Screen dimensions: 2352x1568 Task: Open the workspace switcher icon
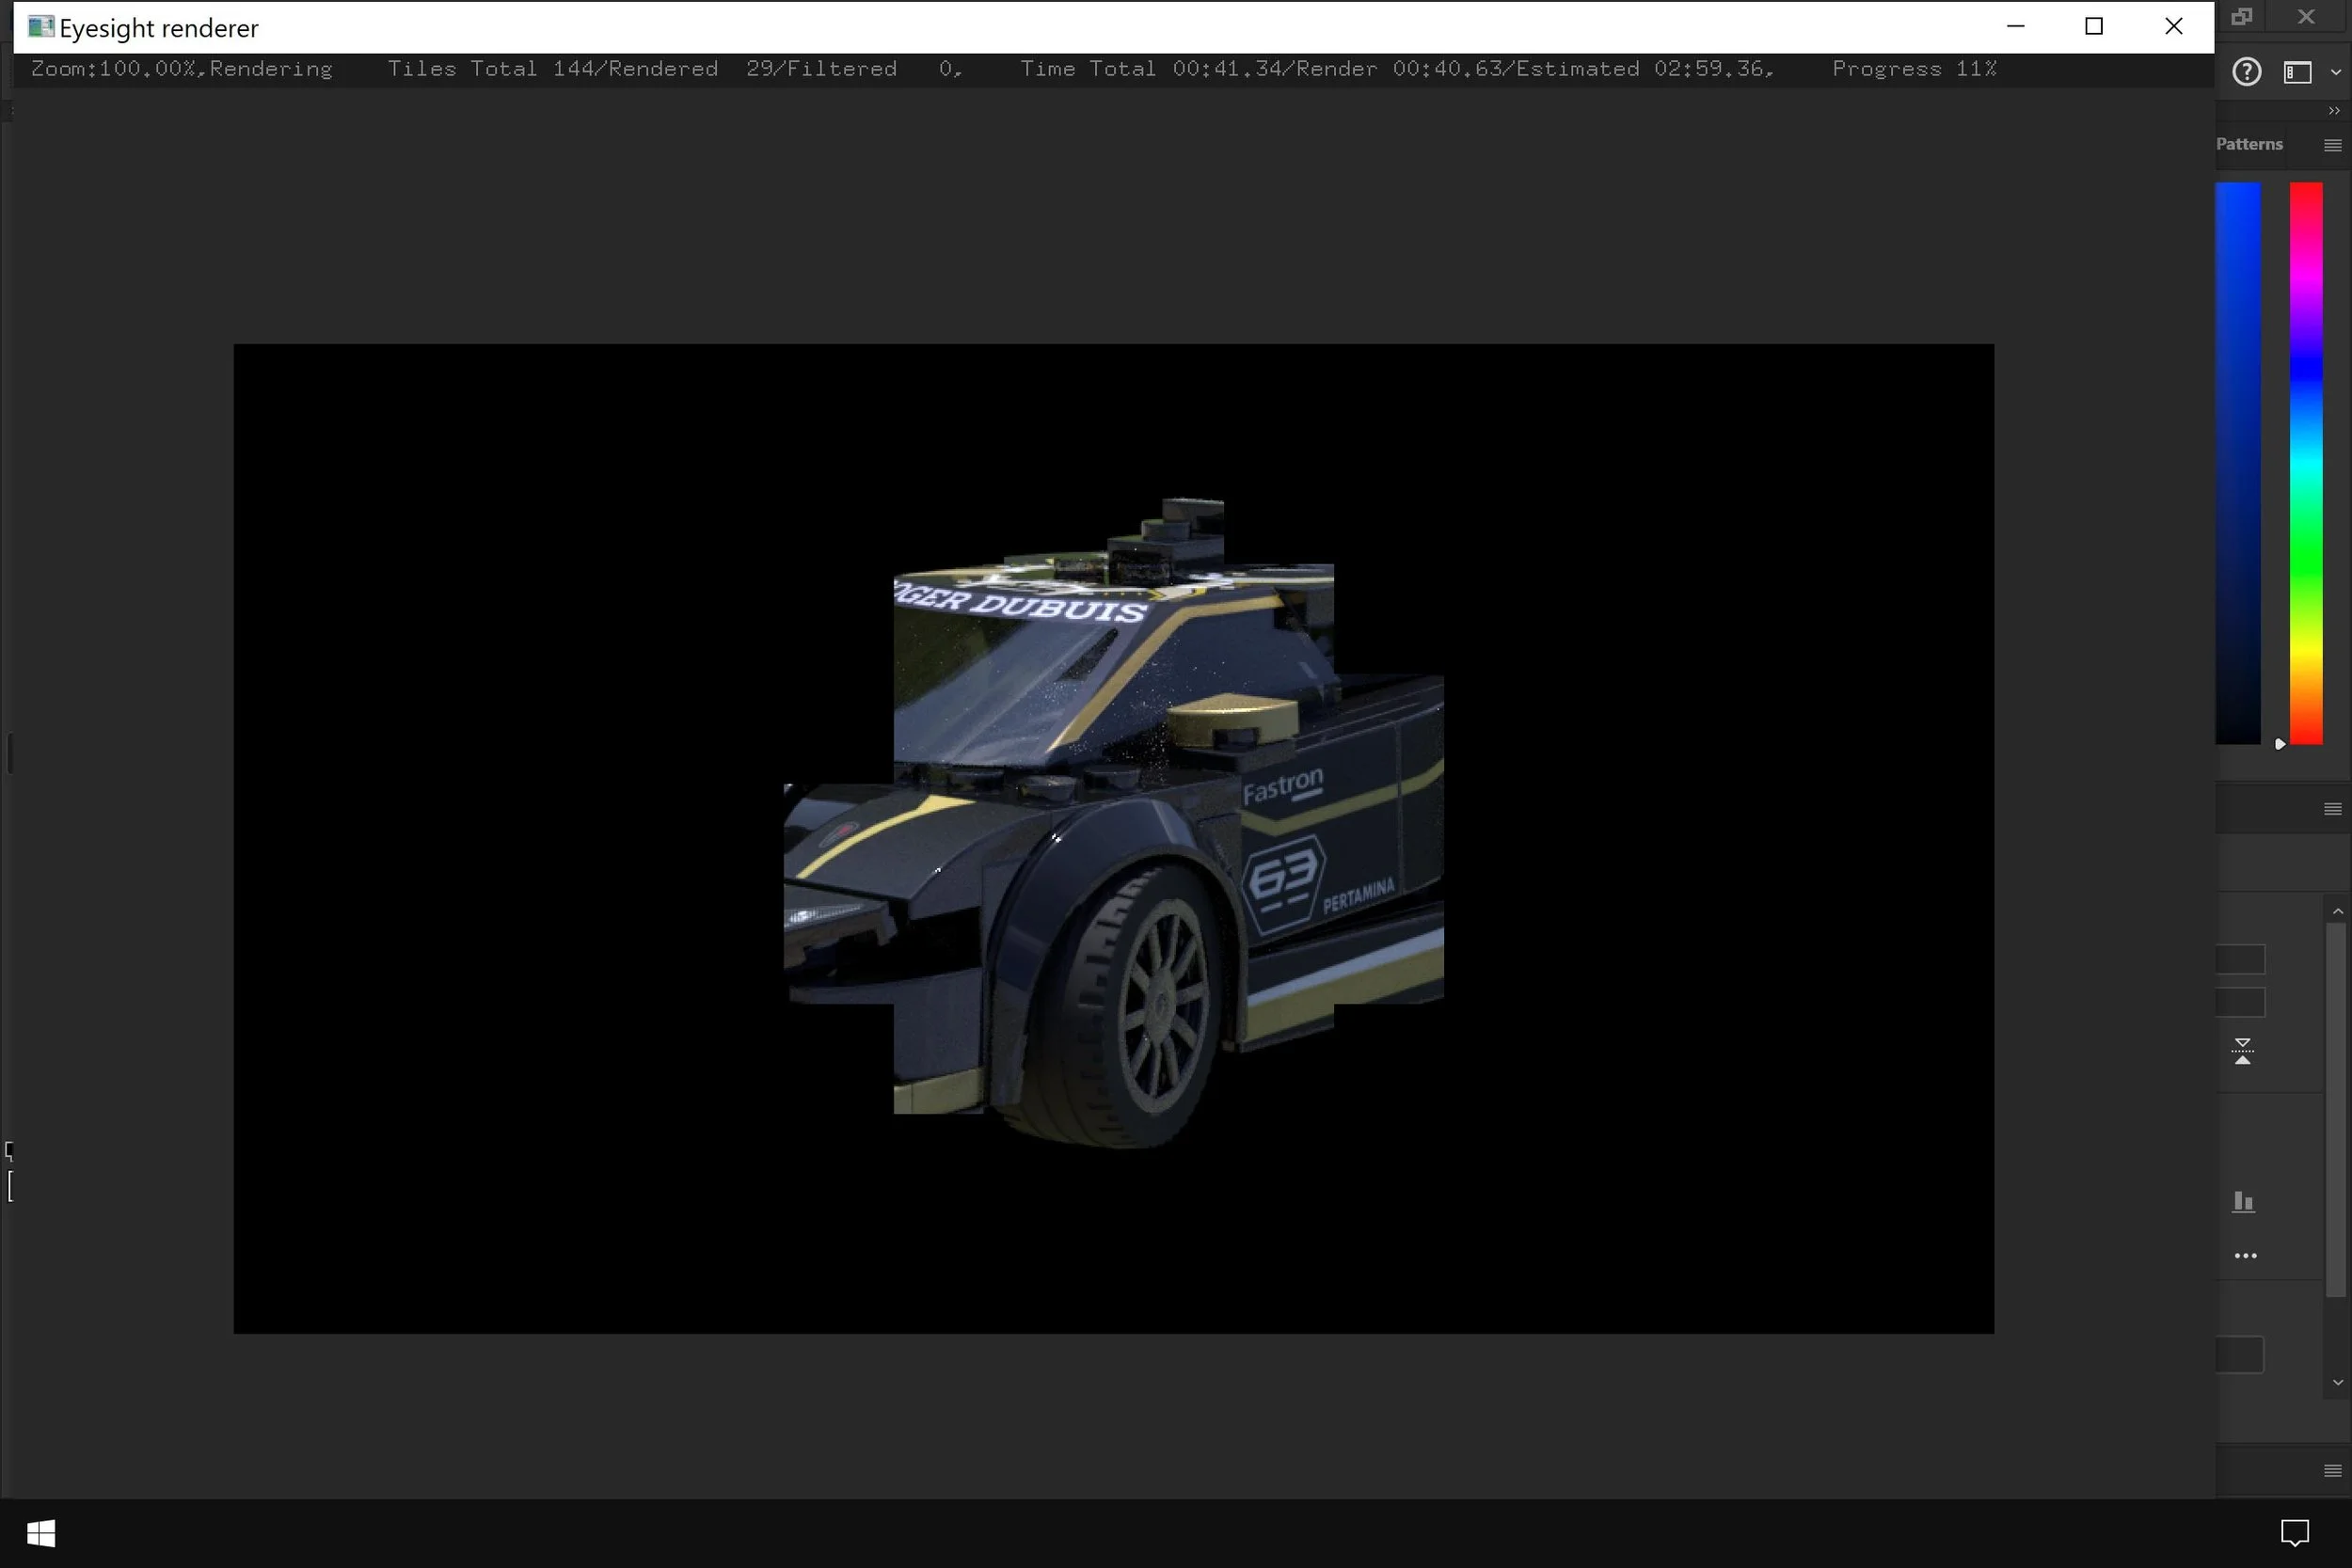pos(2297,72)
